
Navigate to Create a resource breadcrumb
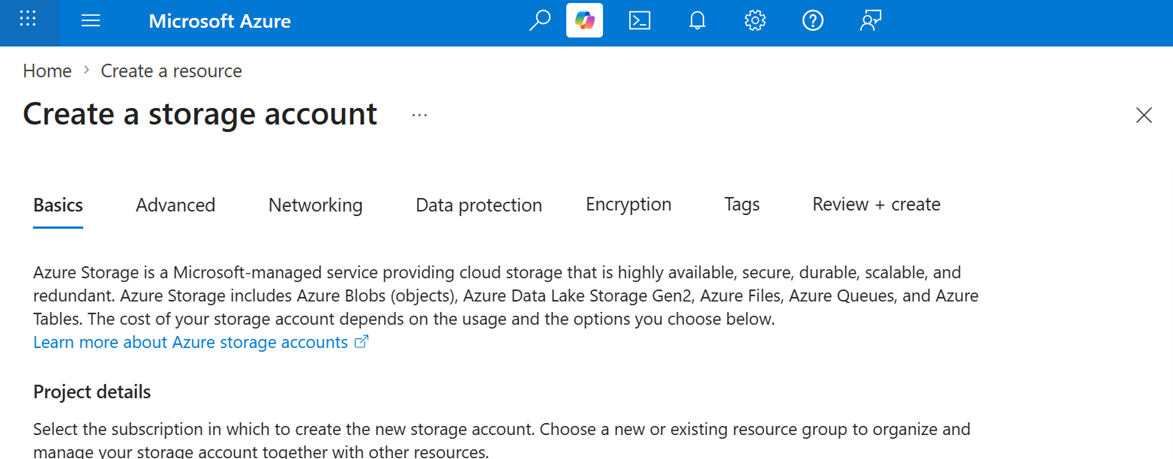click(171, 71)
